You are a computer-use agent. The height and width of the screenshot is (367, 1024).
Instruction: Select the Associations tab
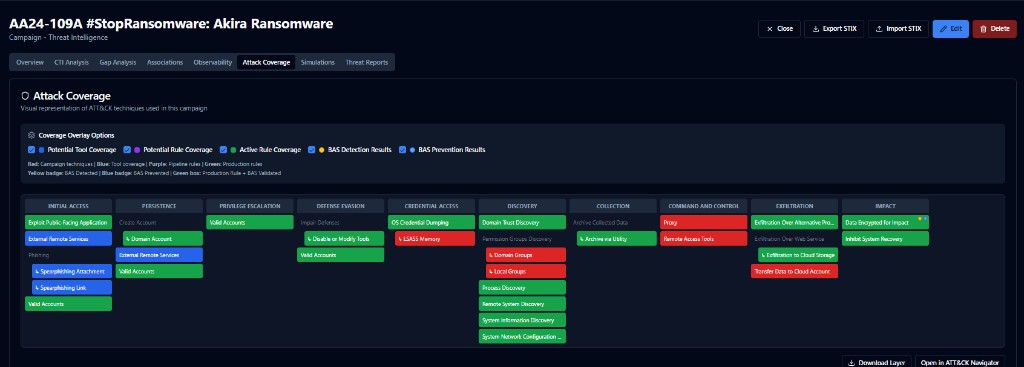[x=165, y=63]
